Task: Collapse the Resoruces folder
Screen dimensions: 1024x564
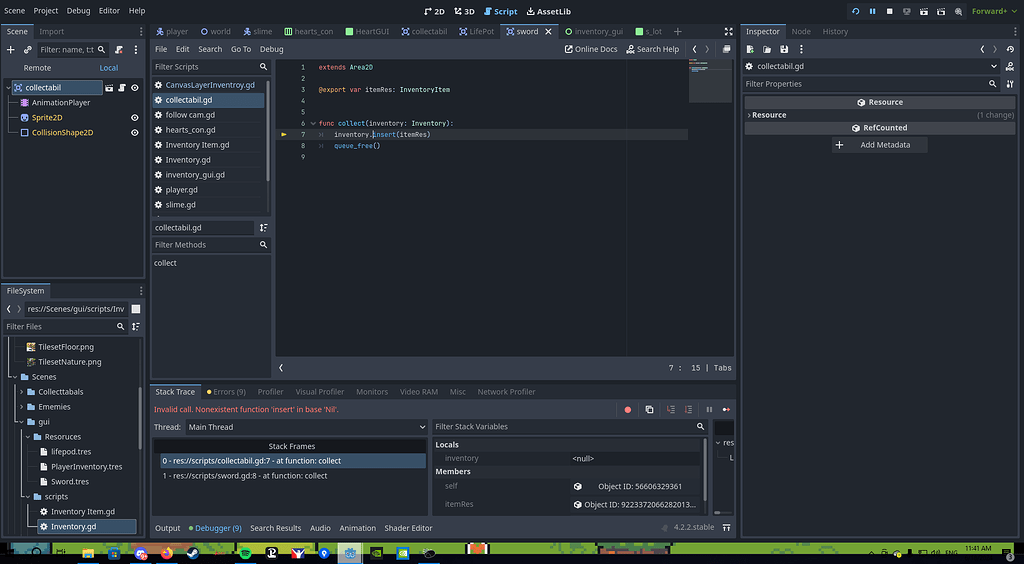Action: pyautogui.click(x=28, y=437)
